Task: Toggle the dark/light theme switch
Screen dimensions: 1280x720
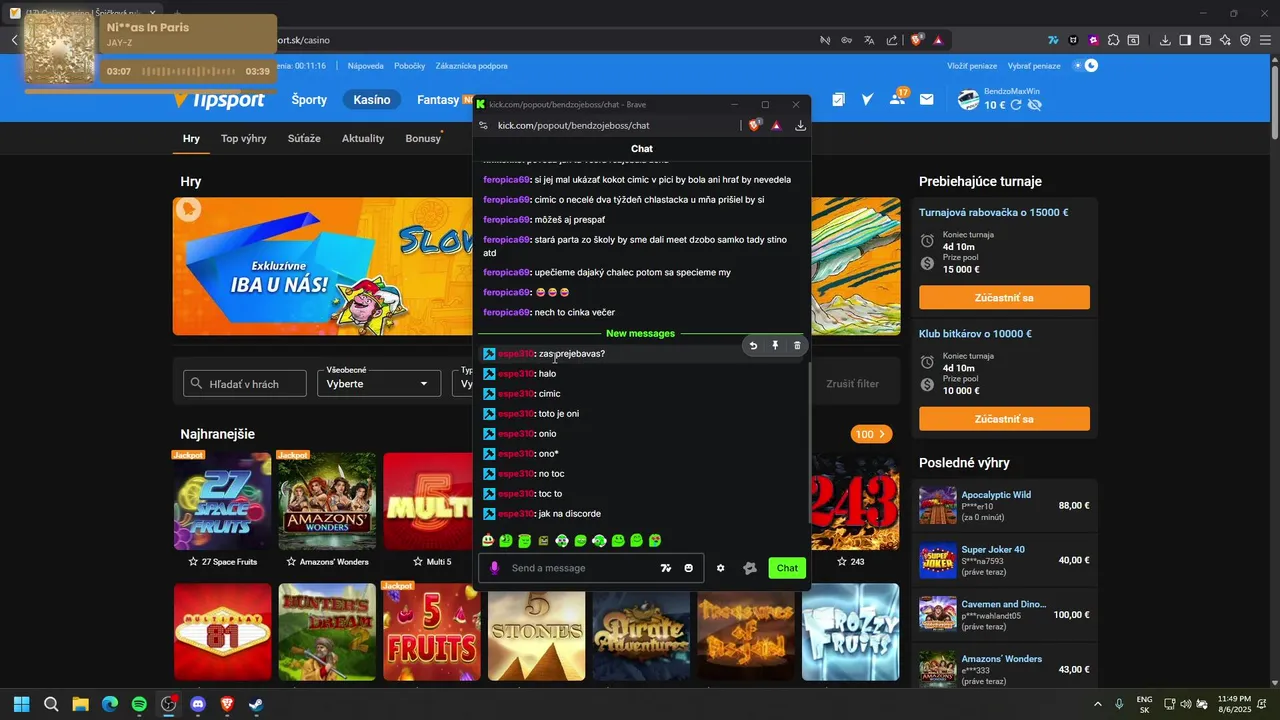Action: [x=1085, y=65]
